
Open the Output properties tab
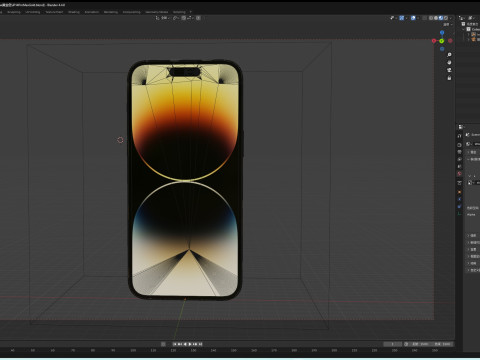click(459, 152)
